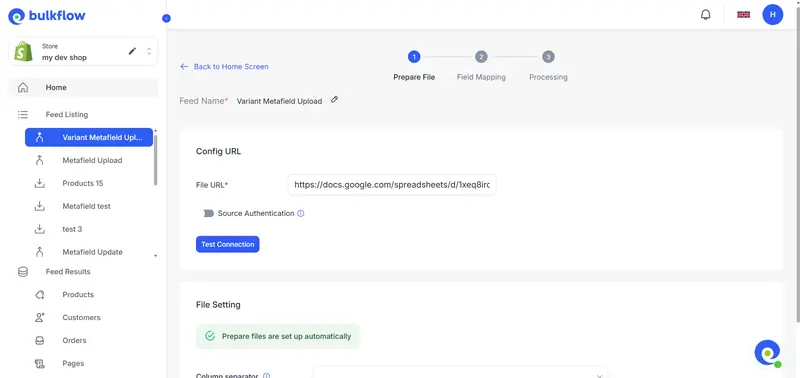Select step 2 Field Mapping
Screen dimensions: 800x378
pyautogui.click(x=481, y=57)
